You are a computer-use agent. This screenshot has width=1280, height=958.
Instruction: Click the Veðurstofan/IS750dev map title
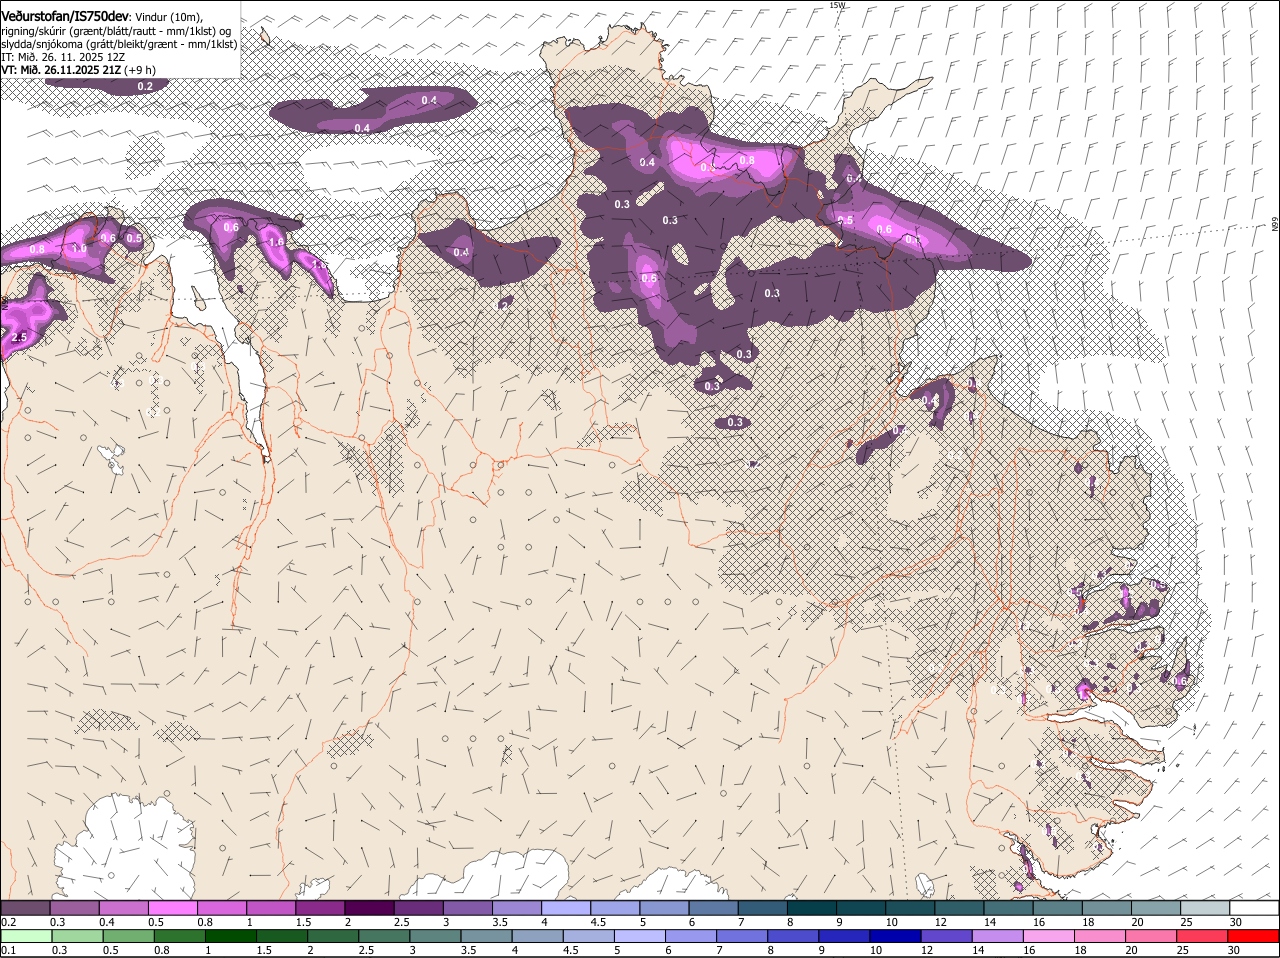[x=65, y=16]
